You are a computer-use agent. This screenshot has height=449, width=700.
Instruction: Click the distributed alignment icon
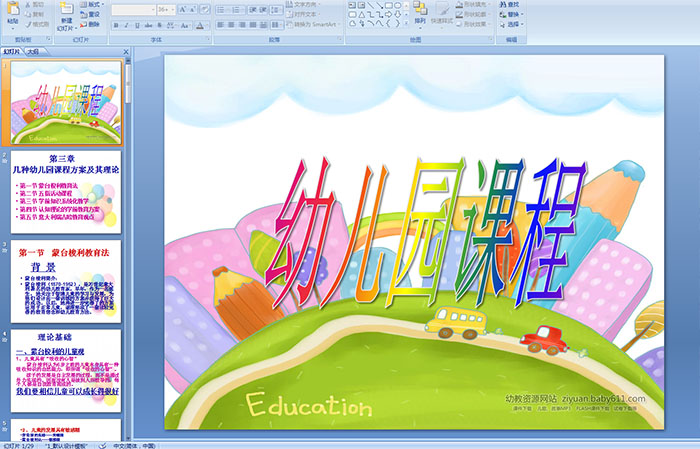pyautogui.click(x=263, y=25)
